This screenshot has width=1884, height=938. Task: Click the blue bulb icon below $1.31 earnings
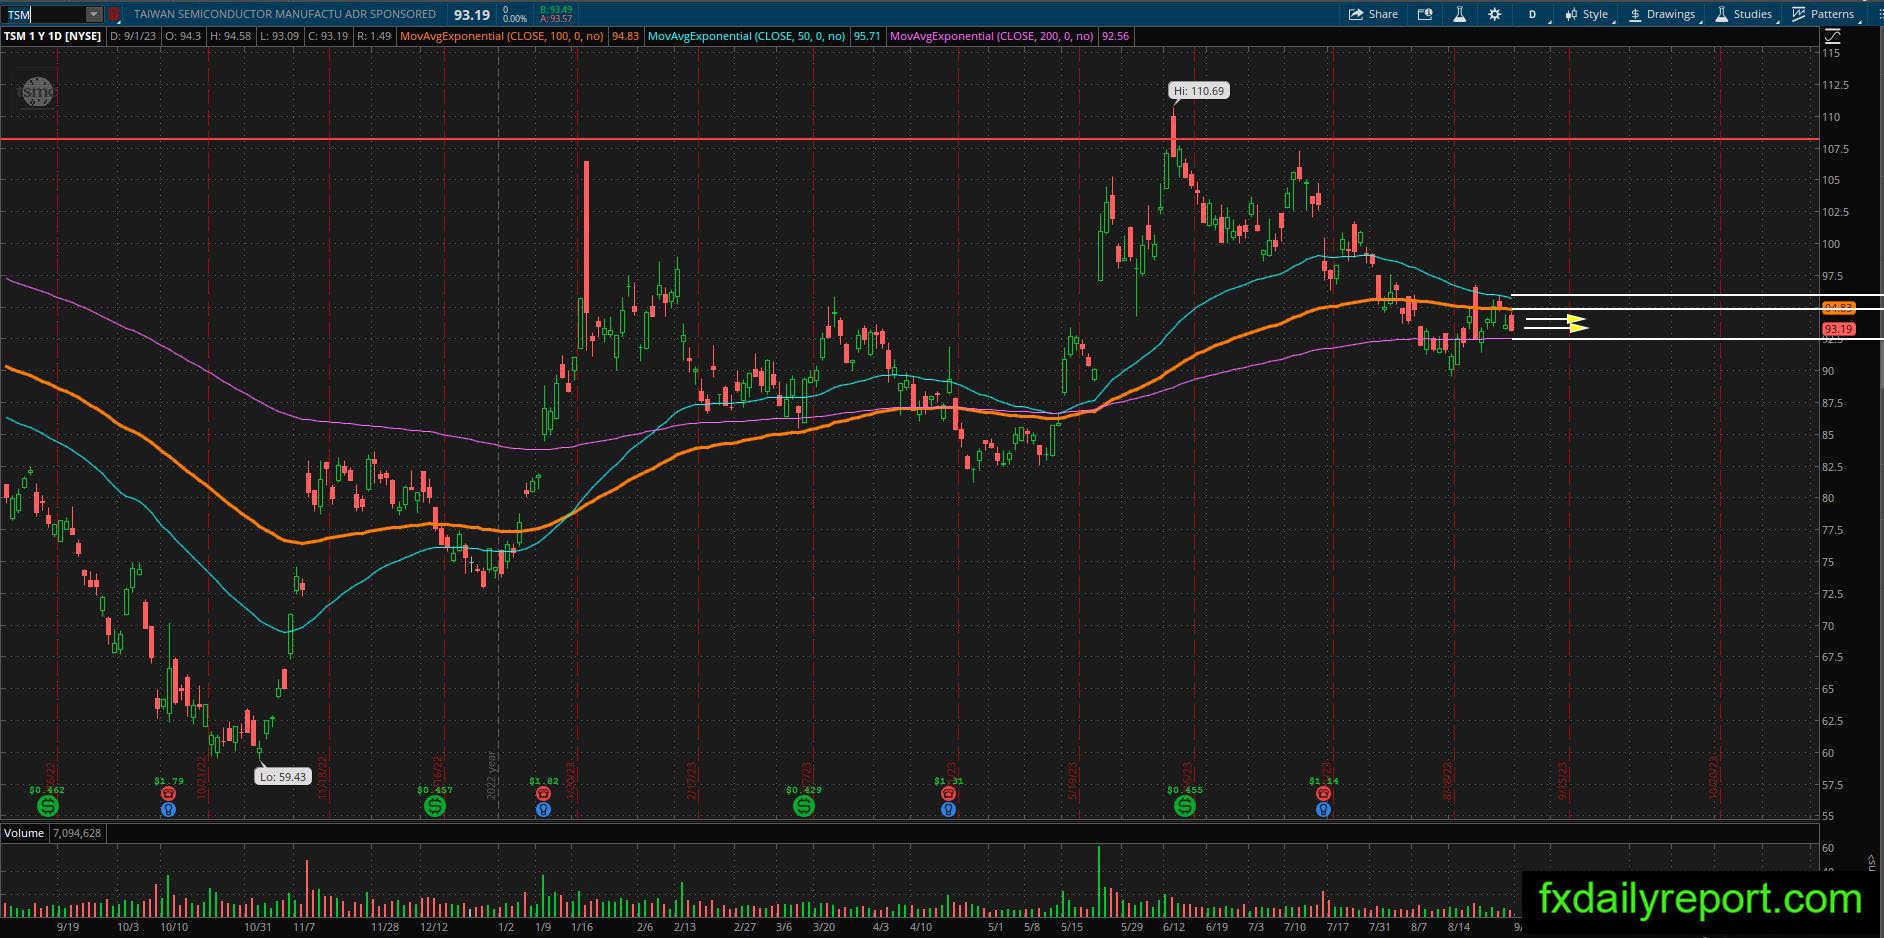[948, 809]
